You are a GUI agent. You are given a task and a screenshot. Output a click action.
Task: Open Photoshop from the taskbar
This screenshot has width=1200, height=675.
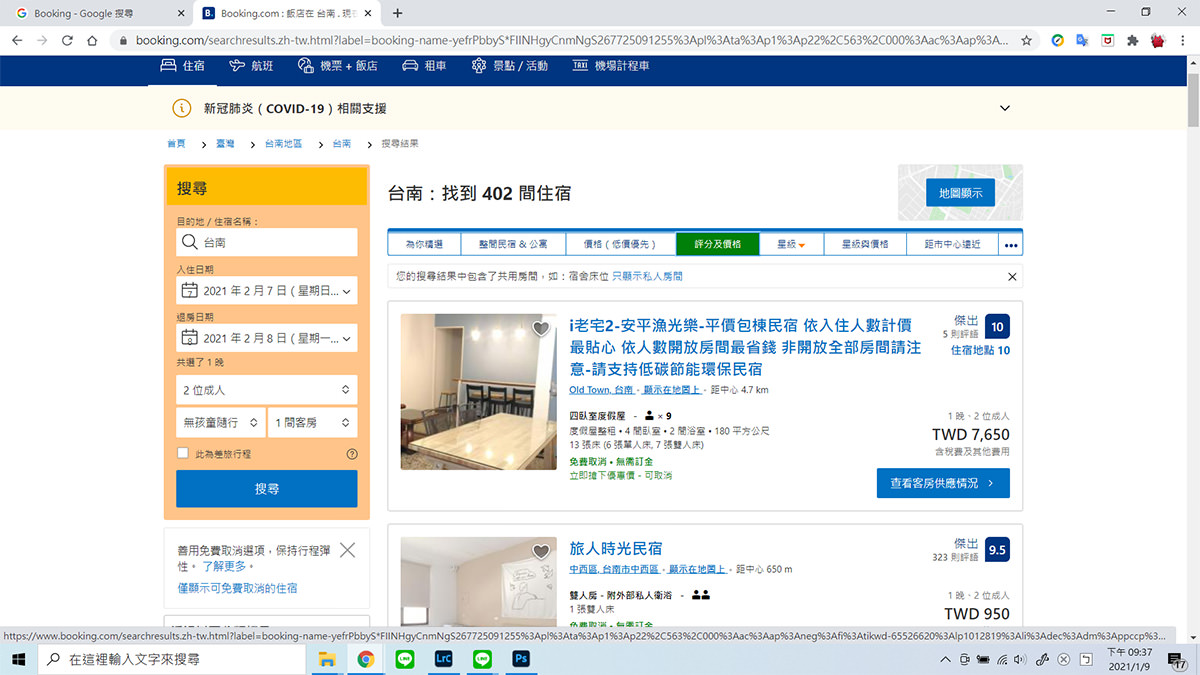click(x=520, y=659)
